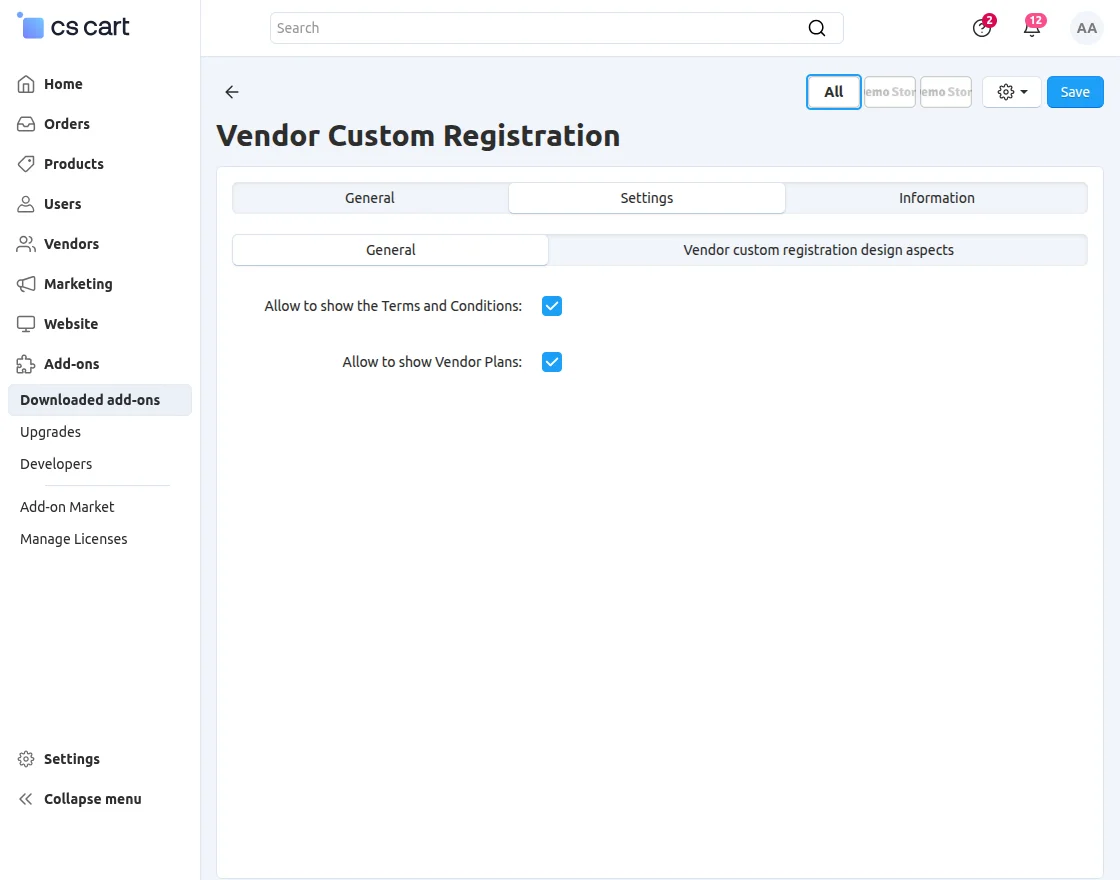Image resolution: width=1120 pixels, height=880 pixels.
Task: Open the Website monitor icon
Action: pos(26,324)
